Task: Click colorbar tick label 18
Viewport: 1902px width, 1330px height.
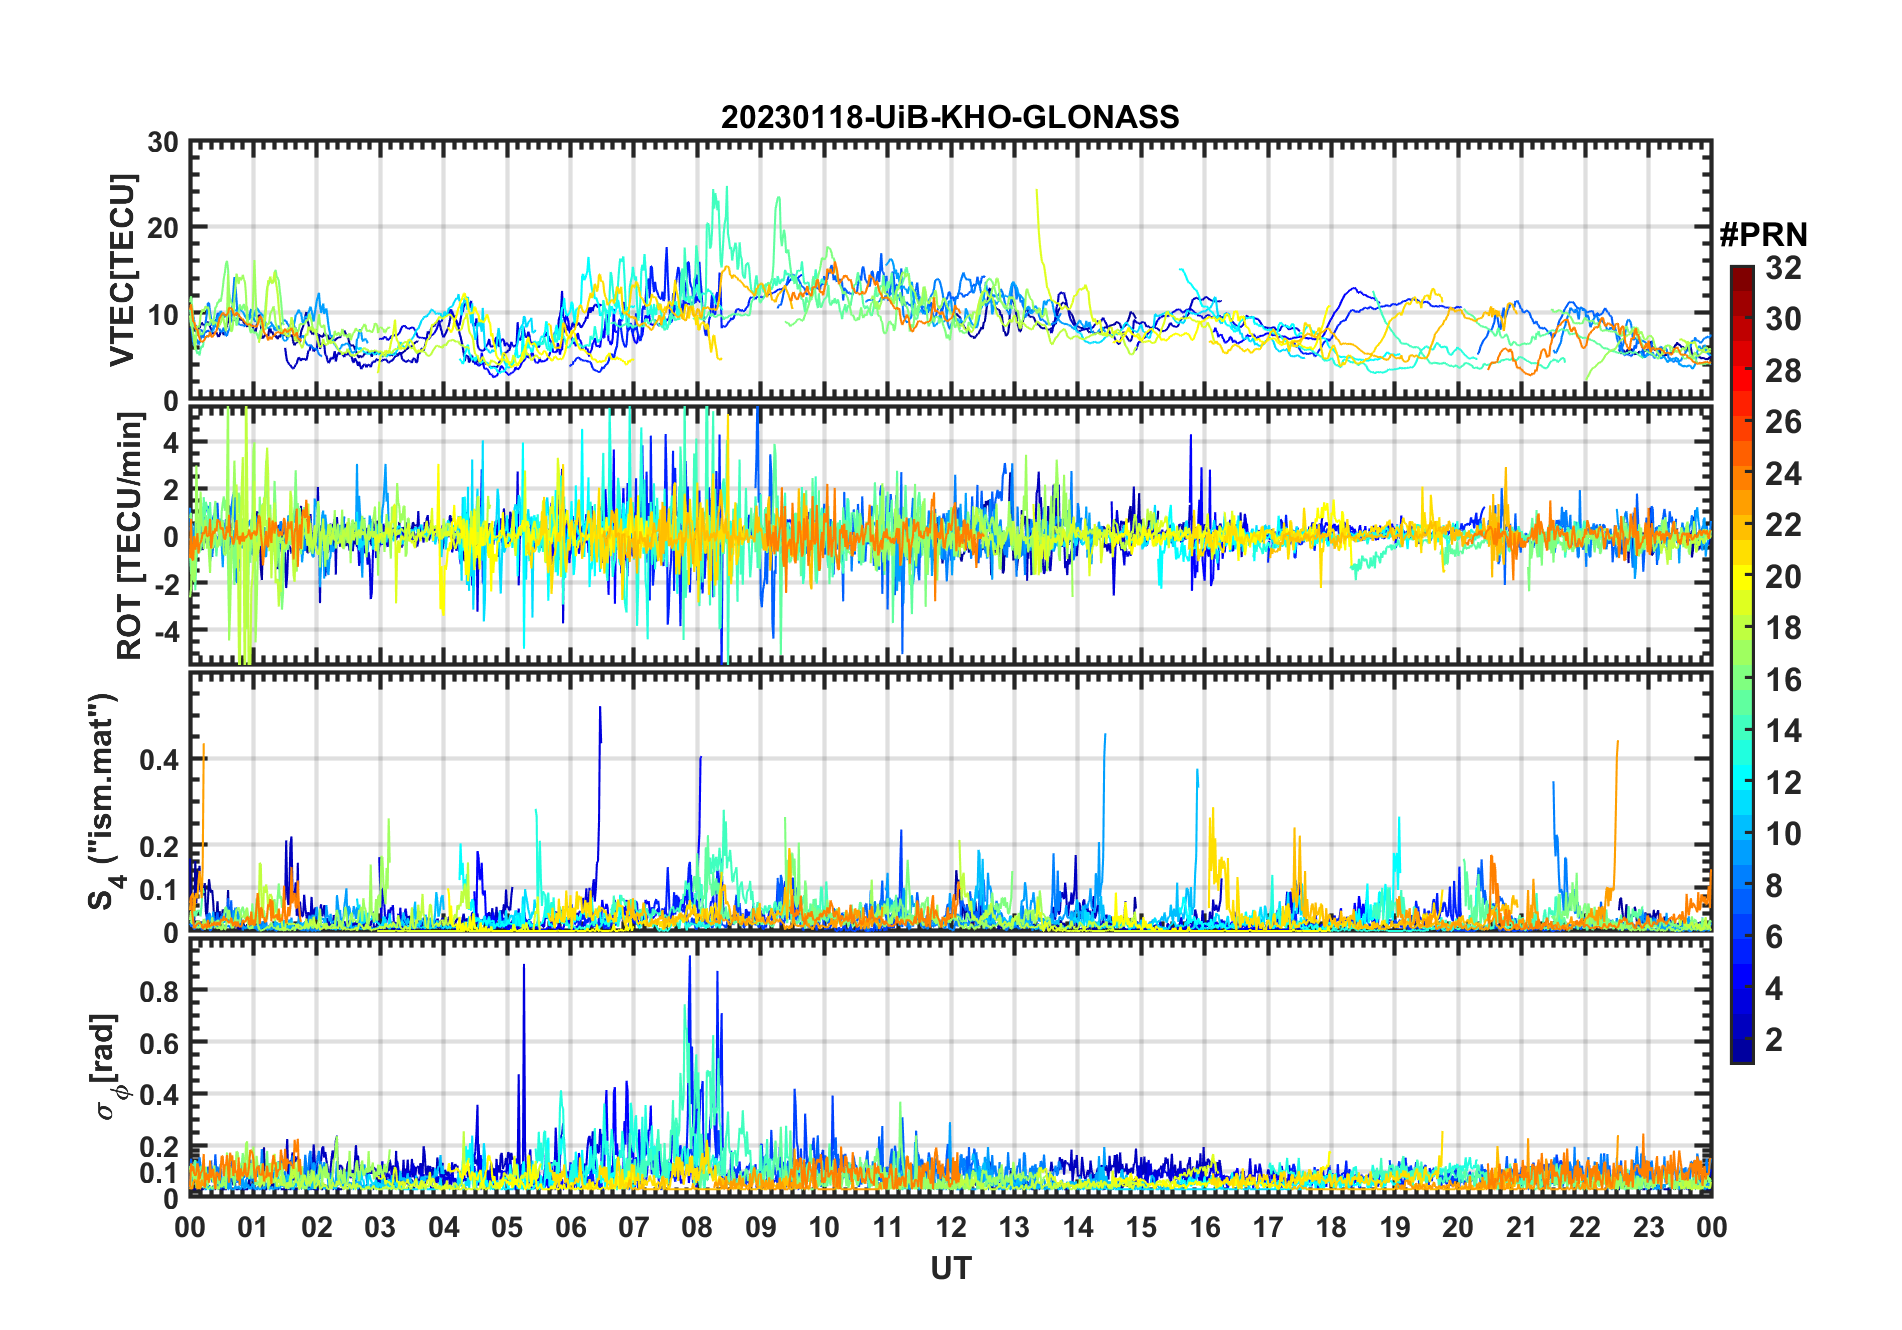Action: tap(1783, 628)
